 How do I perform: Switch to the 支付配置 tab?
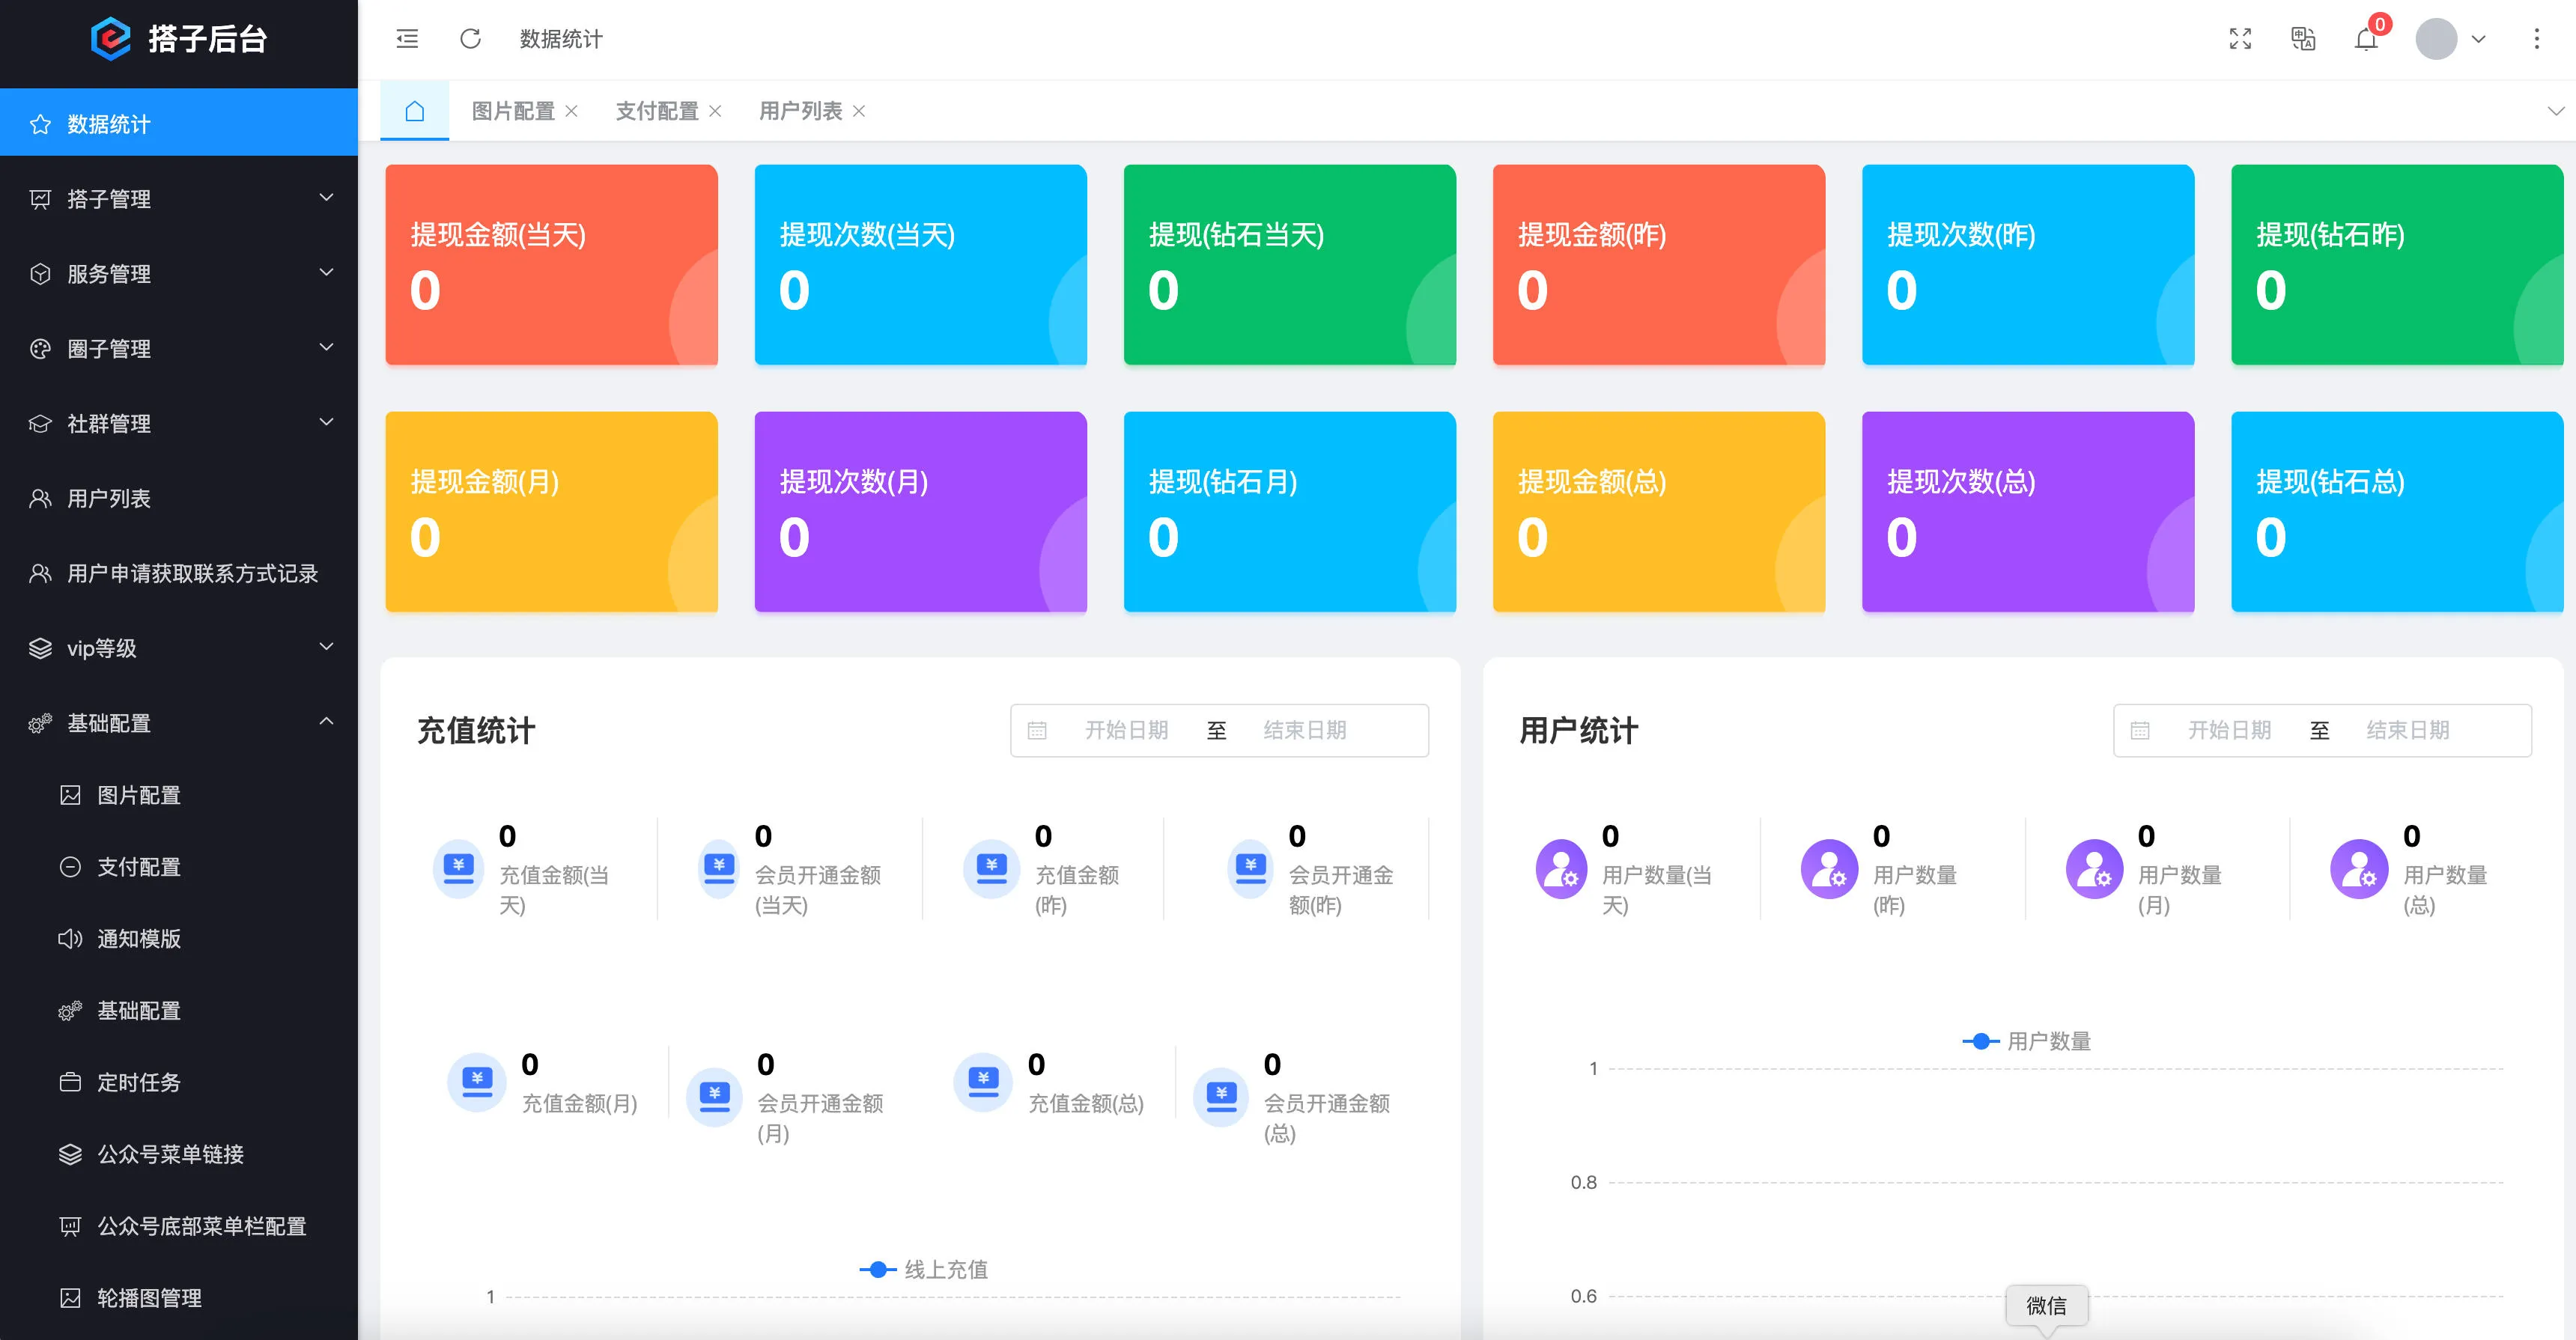[657, 111]
